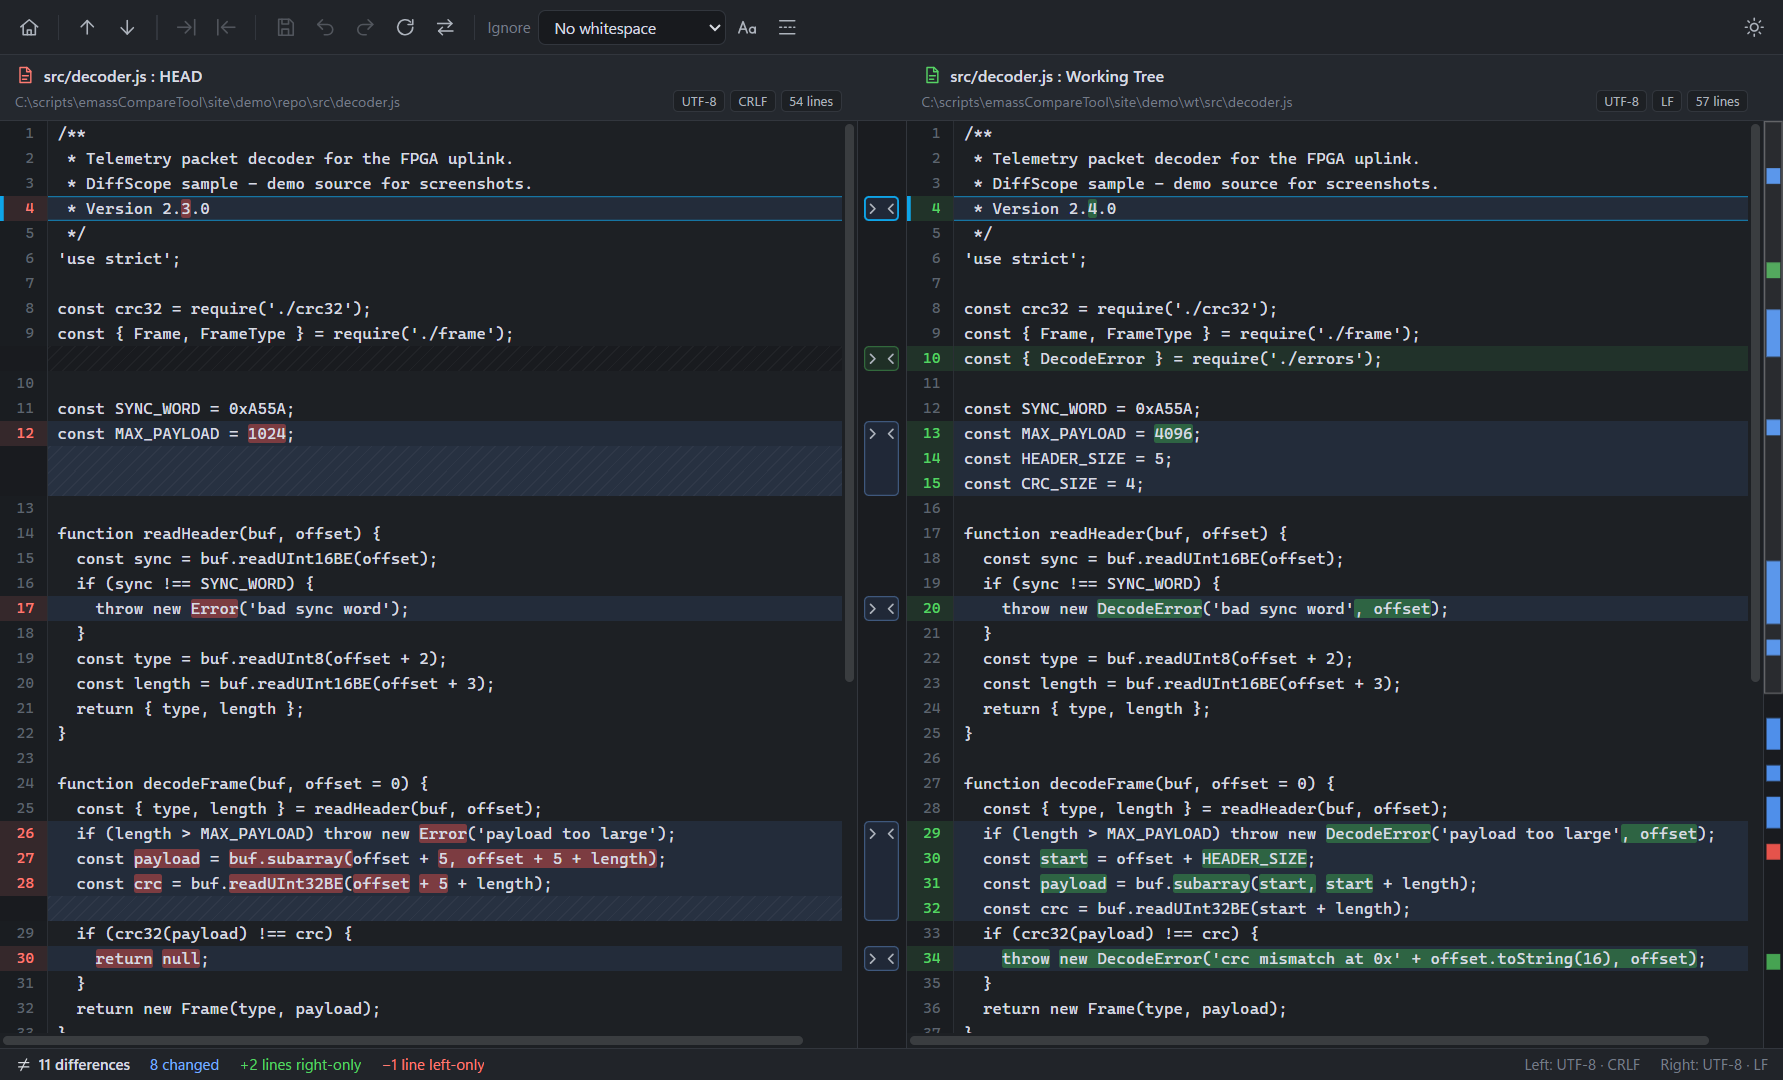This screenshot has height=1080, width=1783.
Task: Refresh the comparison
Action: coord(405,28)
